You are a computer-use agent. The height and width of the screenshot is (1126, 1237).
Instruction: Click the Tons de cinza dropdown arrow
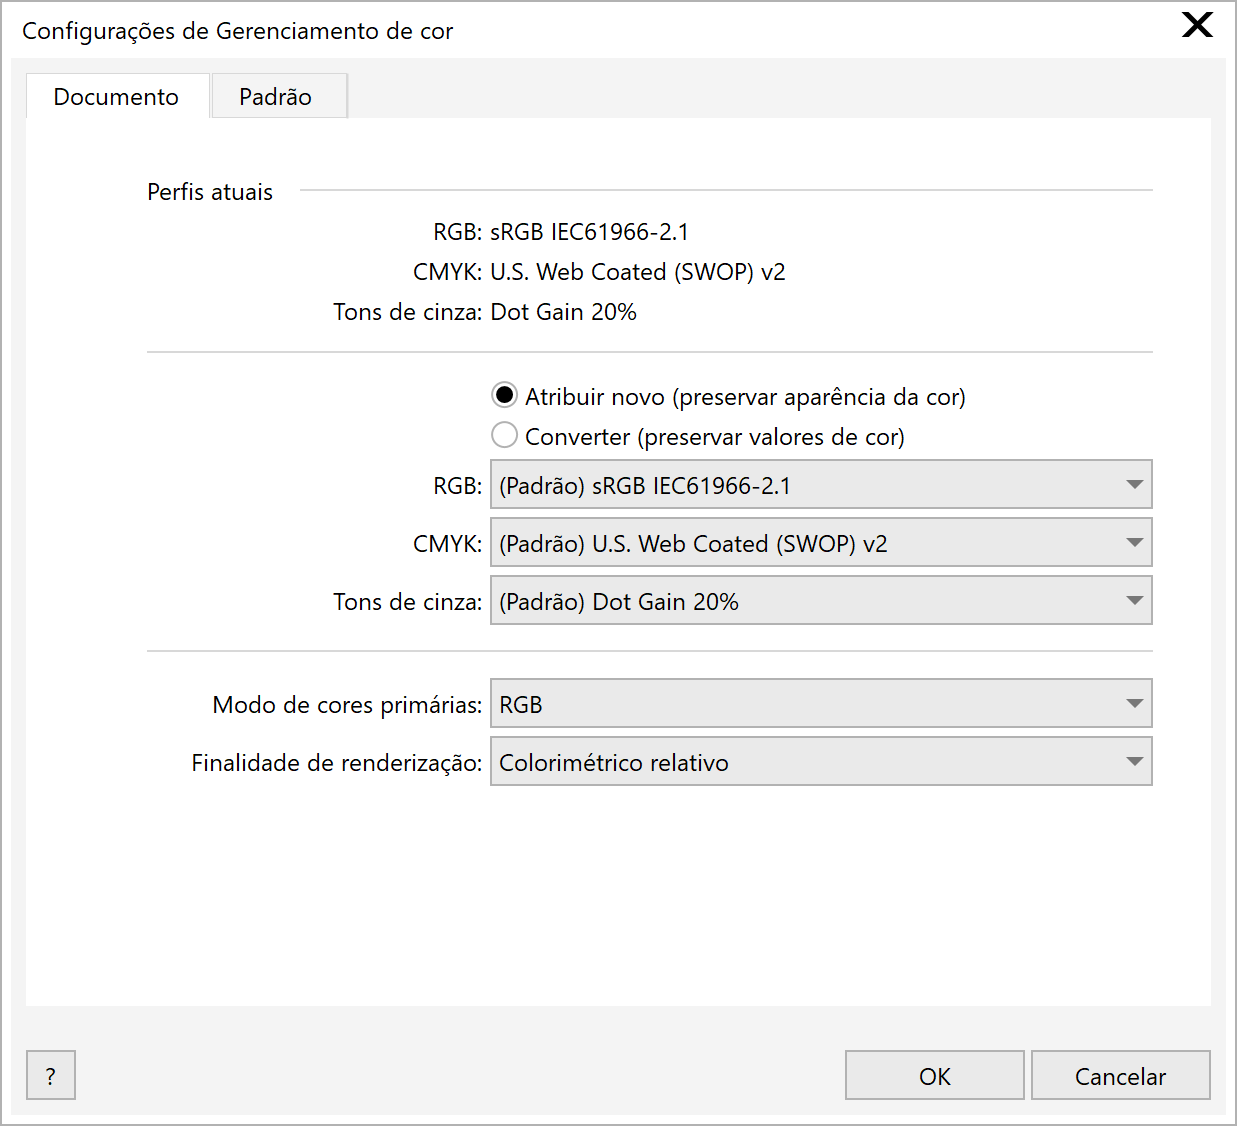click(x=1134, y=601)
